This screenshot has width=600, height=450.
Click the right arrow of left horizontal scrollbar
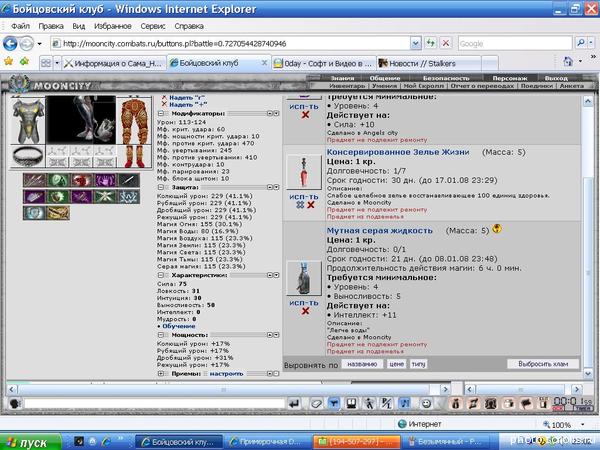(x=445, y=390)
